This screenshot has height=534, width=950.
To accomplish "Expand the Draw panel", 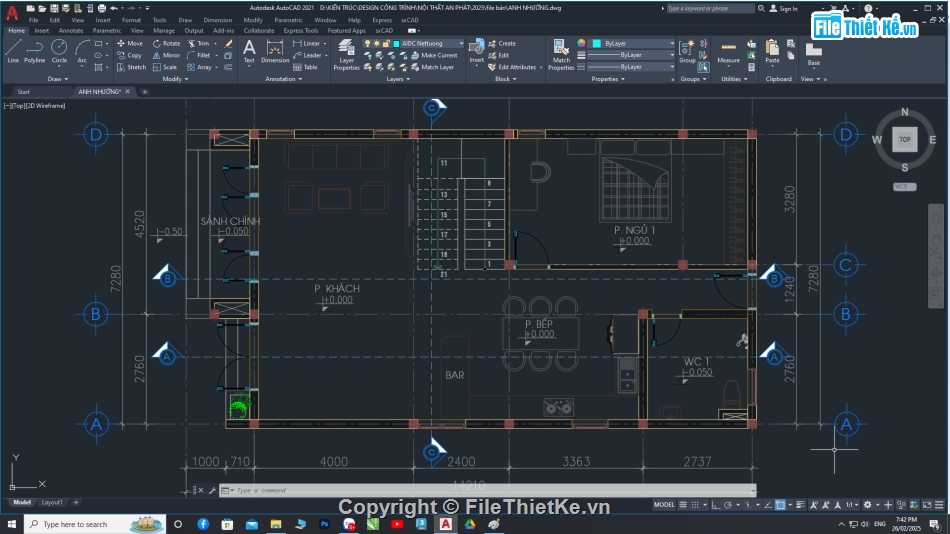I will pos(58,79).
